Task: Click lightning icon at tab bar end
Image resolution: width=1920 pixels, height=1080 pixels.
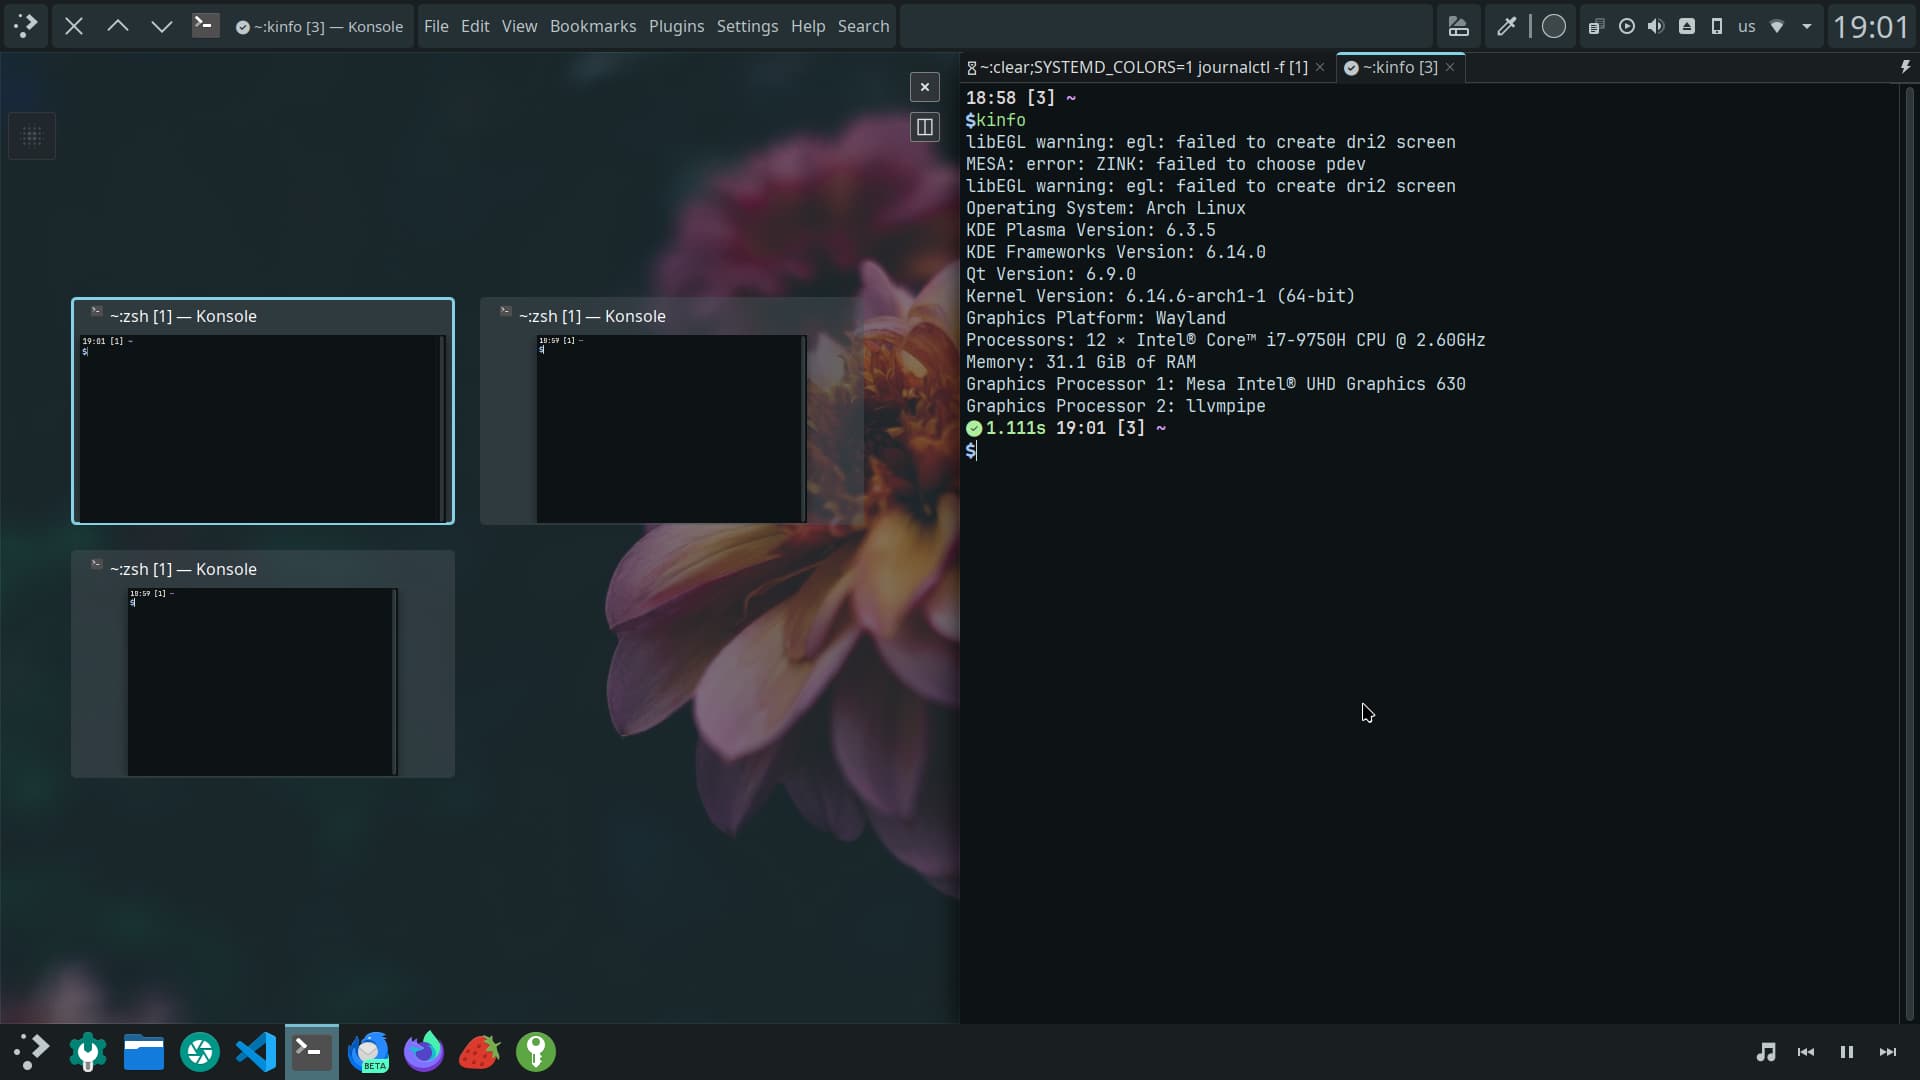Action: tap(1905, 66)
